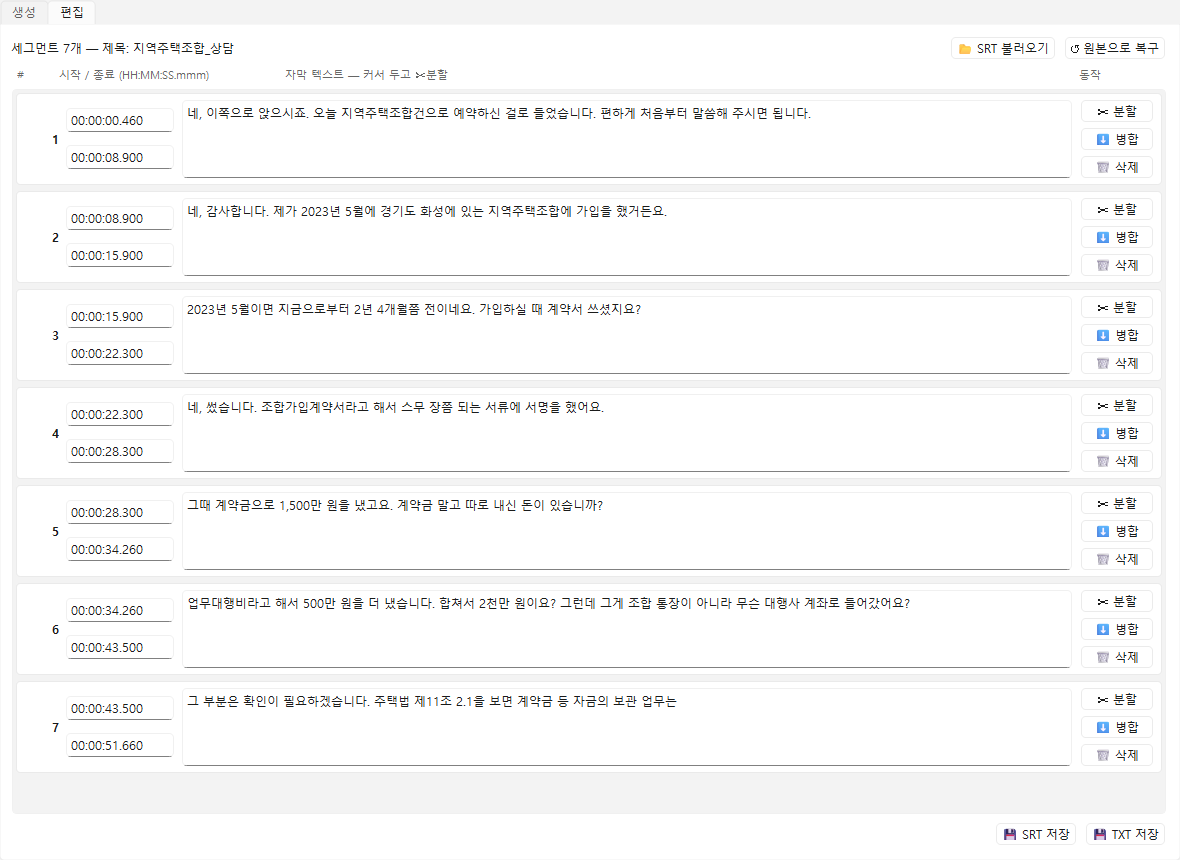Delete segment 4 with 삭제 trash
1180x860 pixels.
coord(1117,461)
